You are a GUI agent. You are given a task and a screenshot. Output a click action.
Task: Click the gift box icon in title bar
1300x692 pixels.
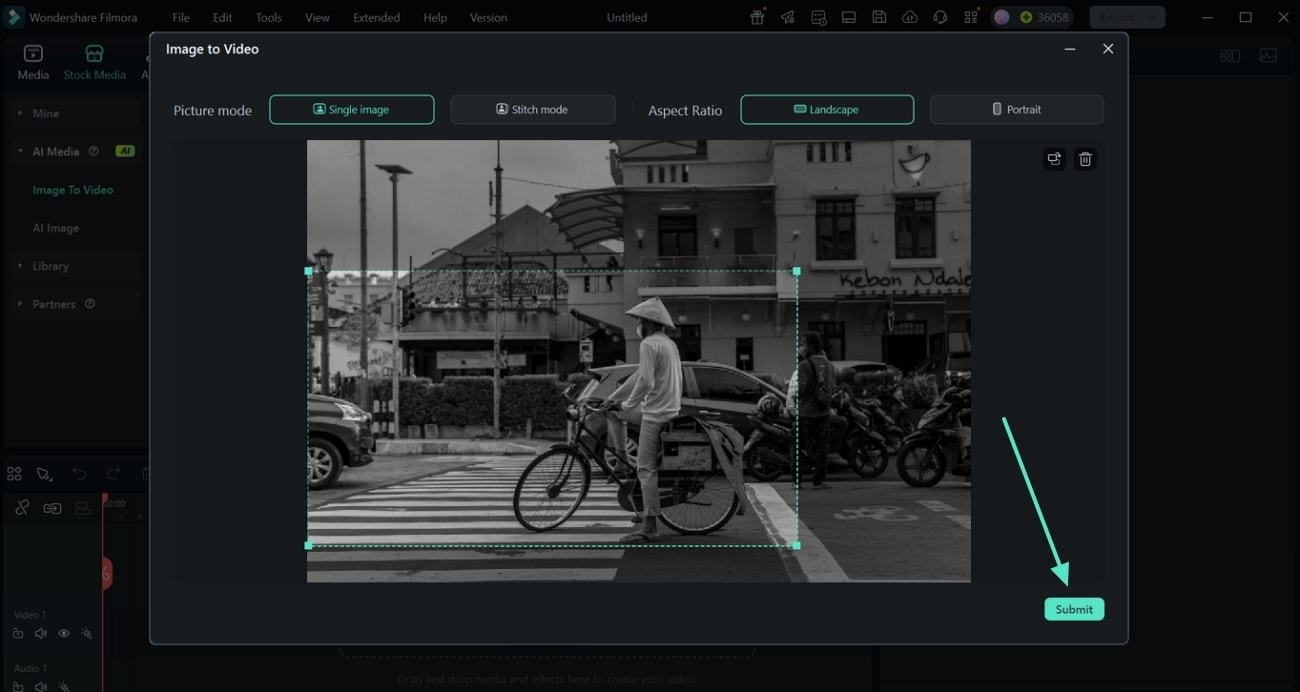757,17
